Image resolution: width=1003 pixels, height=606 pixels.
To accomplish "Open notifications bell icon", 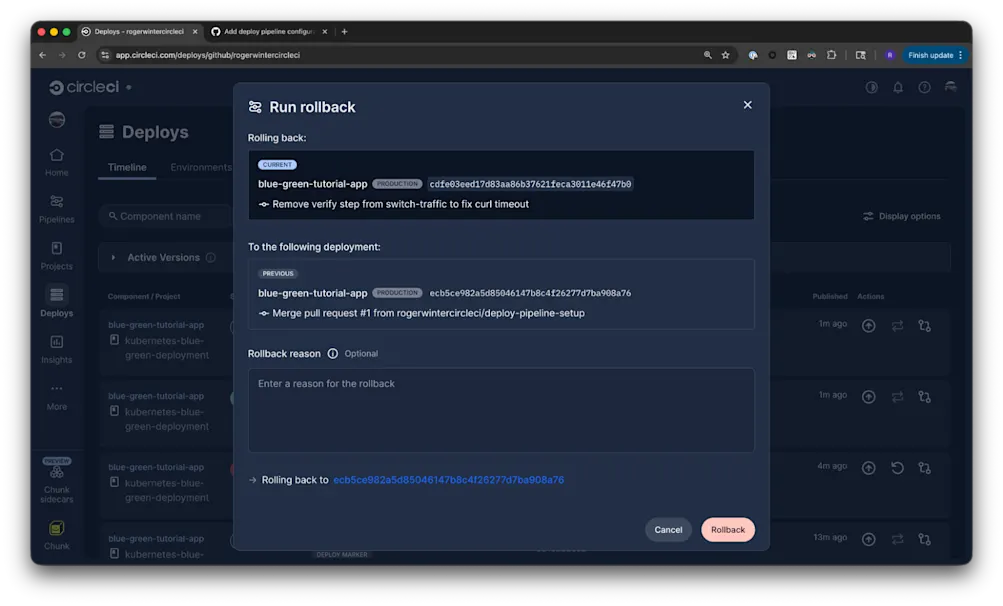I will 898,87.
